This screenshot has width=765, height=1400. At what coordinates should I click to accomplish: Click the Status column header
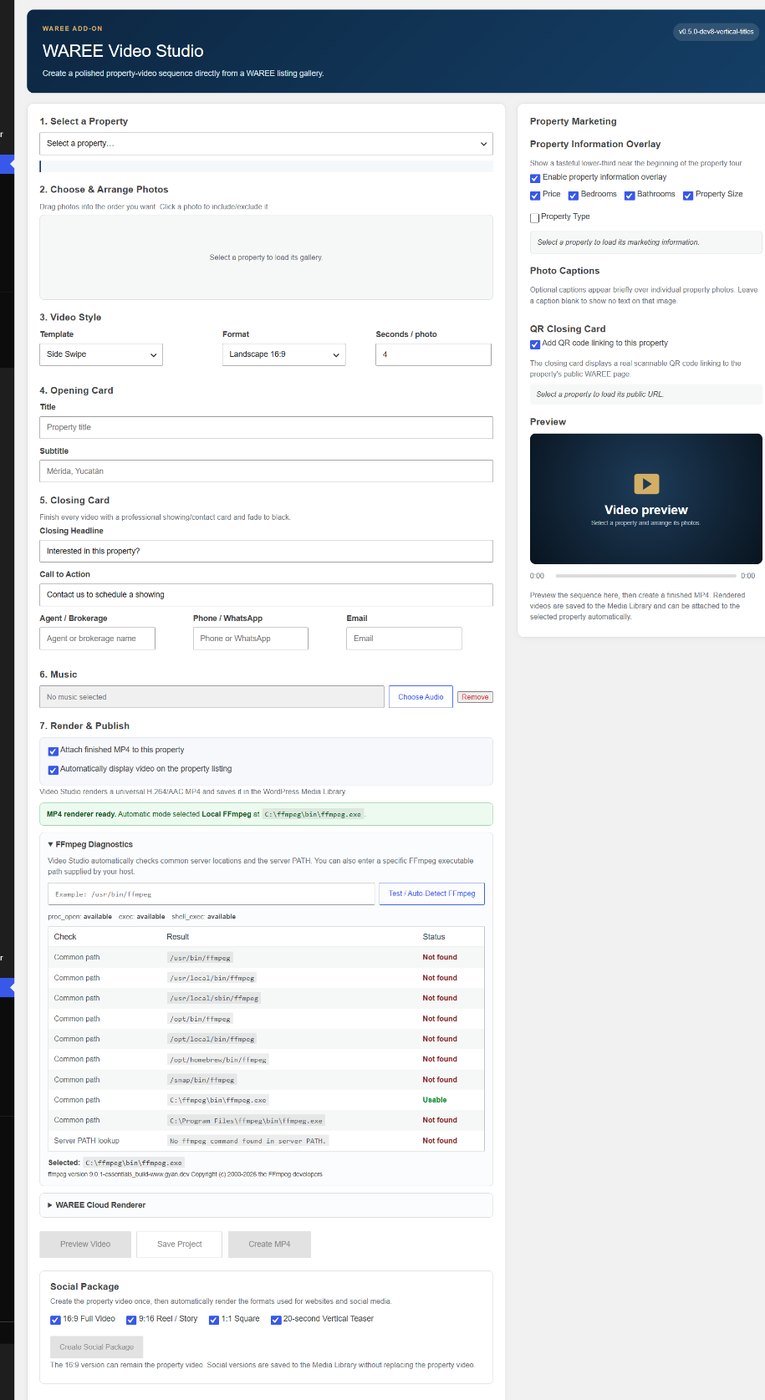point(434,937)
